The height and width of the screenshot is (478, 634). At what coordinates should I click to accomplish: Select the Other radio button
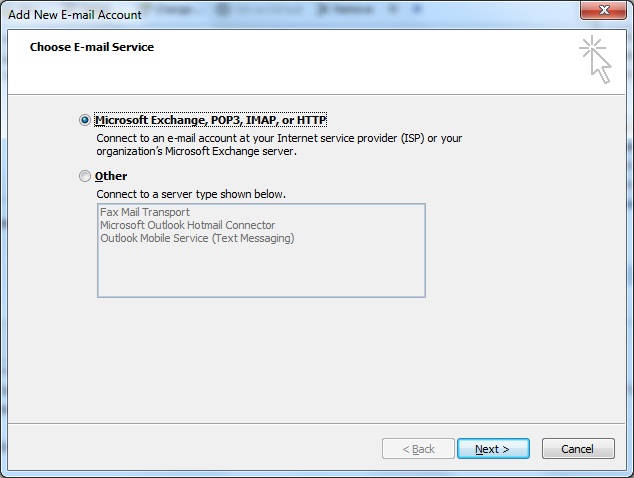tap(85, 176)
